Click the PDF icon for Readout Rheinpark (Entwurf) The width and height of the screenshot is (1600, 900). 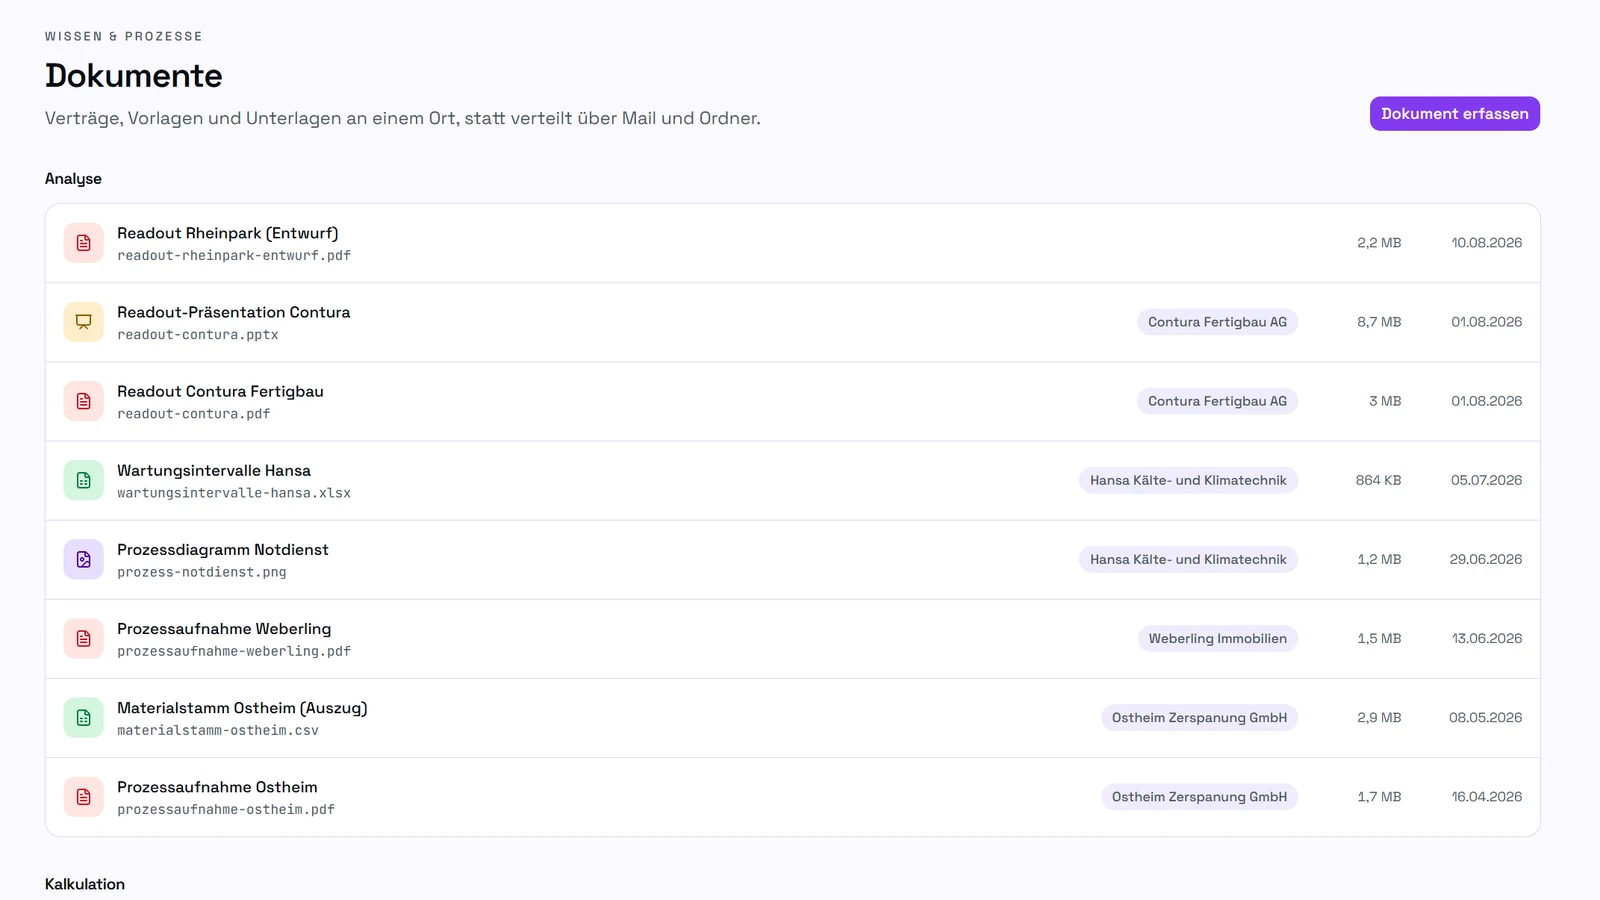(x=84, y=243)
